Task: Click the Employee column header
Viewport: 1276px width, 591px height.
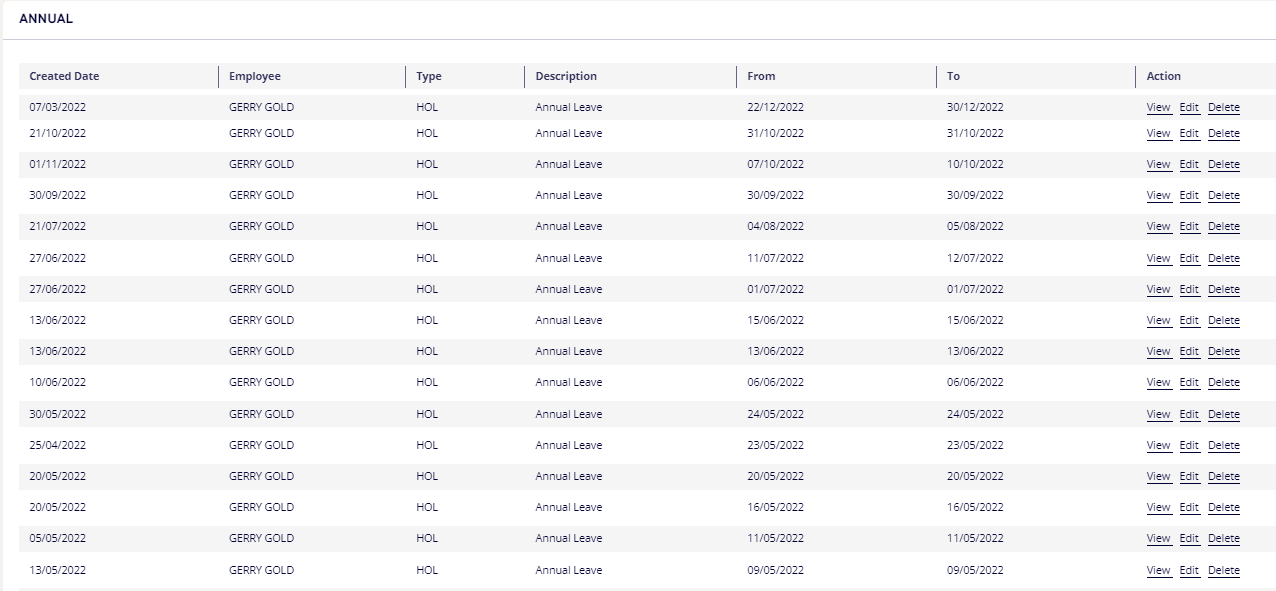Action: 255,76
